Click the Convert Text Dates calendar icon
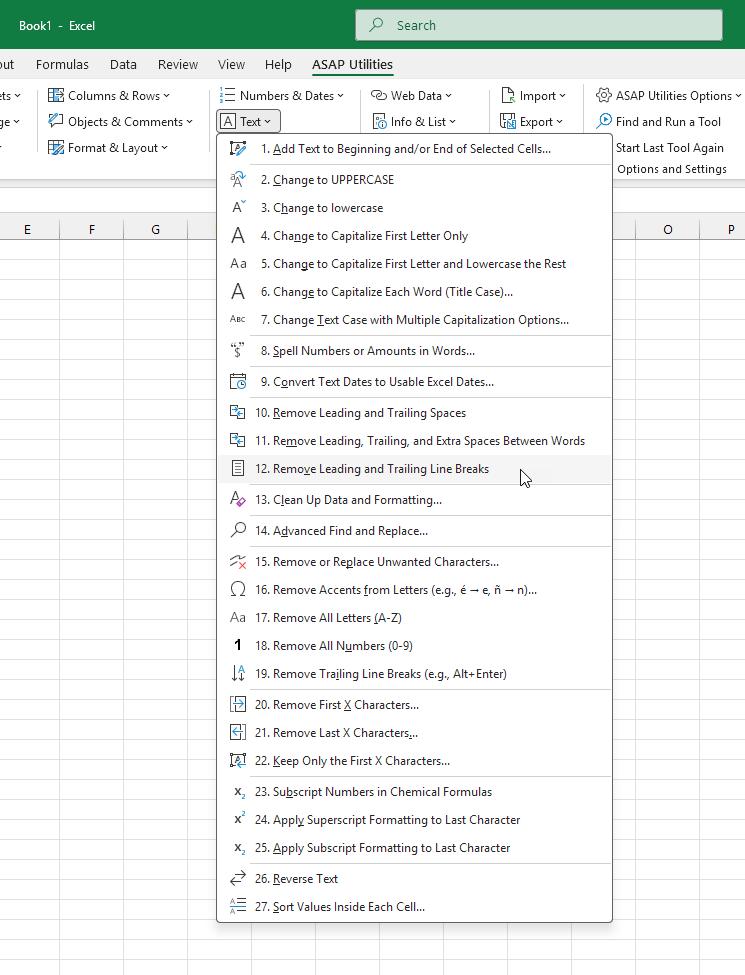The width and height of the screenshot is (745, 975). (238, 382)
